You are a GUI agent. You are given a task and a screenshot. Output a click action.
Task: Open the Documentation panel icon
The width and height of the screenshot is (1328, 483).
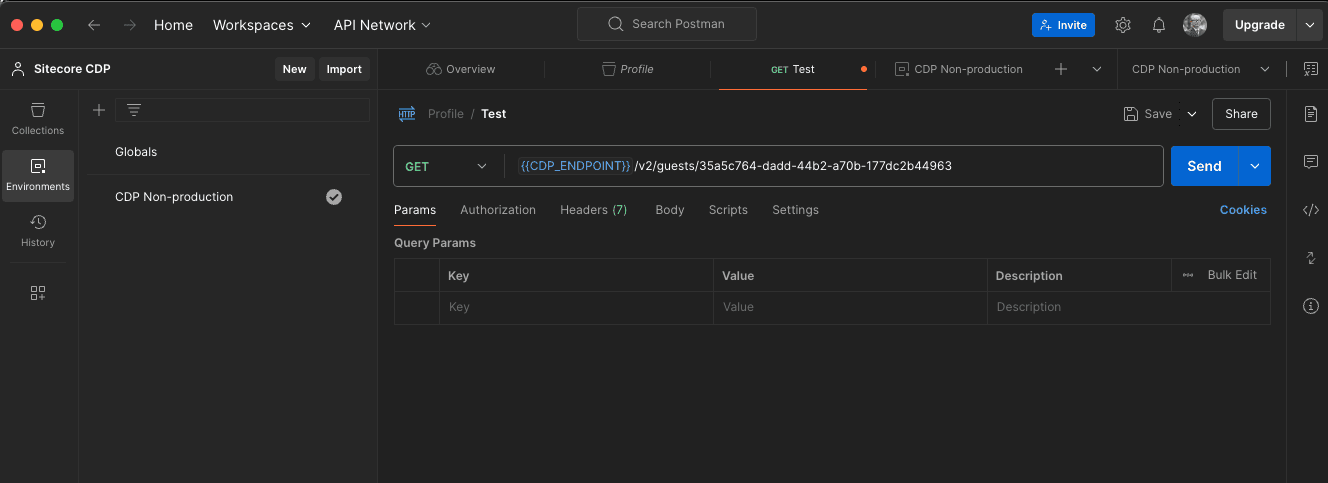pos(1311,114)
